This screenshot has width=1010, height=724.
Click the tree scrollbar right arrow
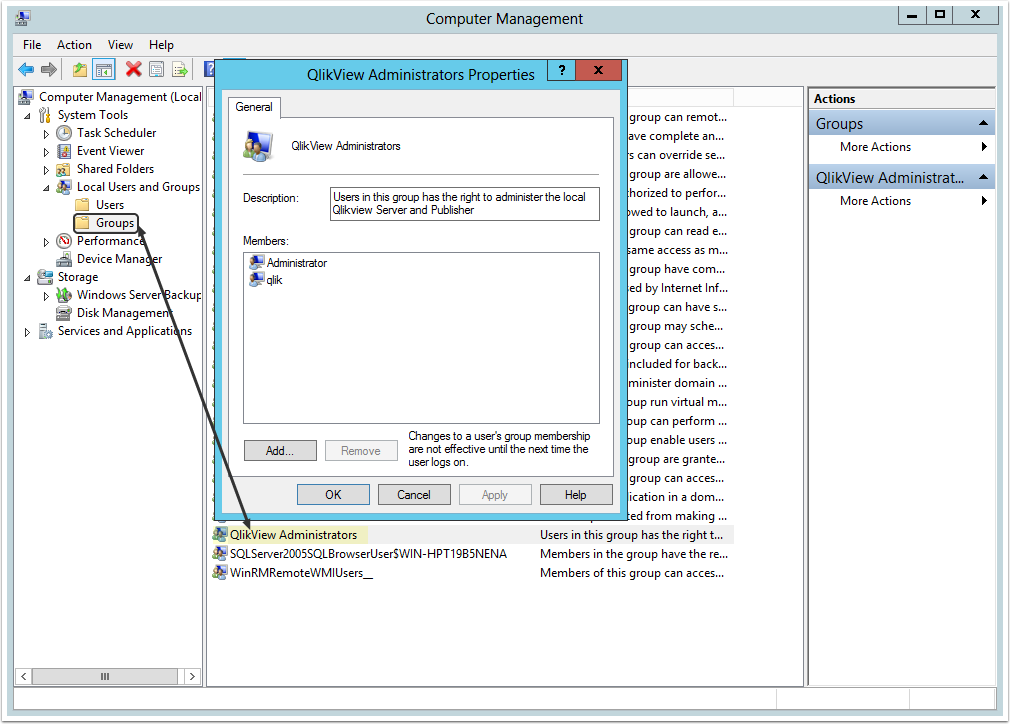(x=192, y=676)
